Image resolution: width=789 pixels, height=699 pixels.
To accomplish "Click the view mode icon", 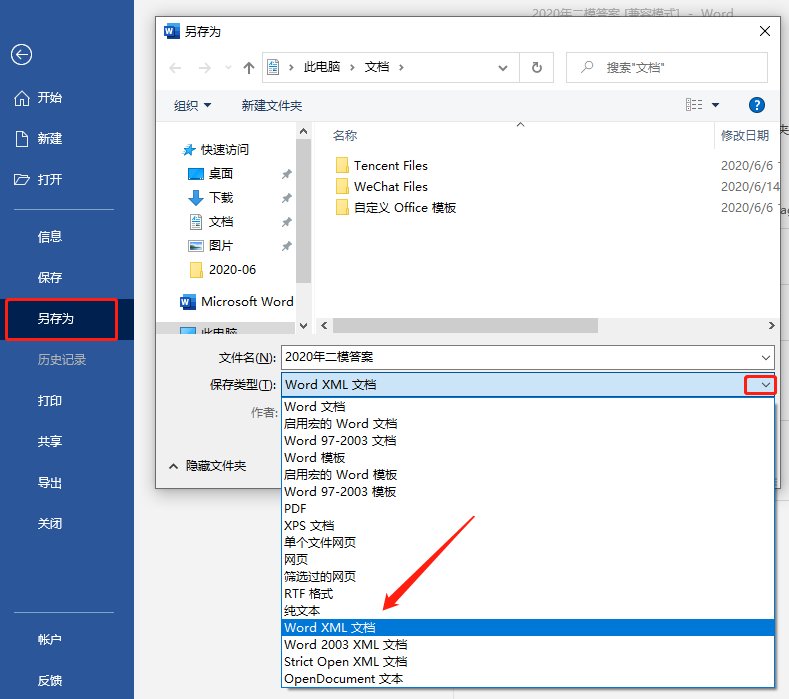I will (x=694, y=105).
